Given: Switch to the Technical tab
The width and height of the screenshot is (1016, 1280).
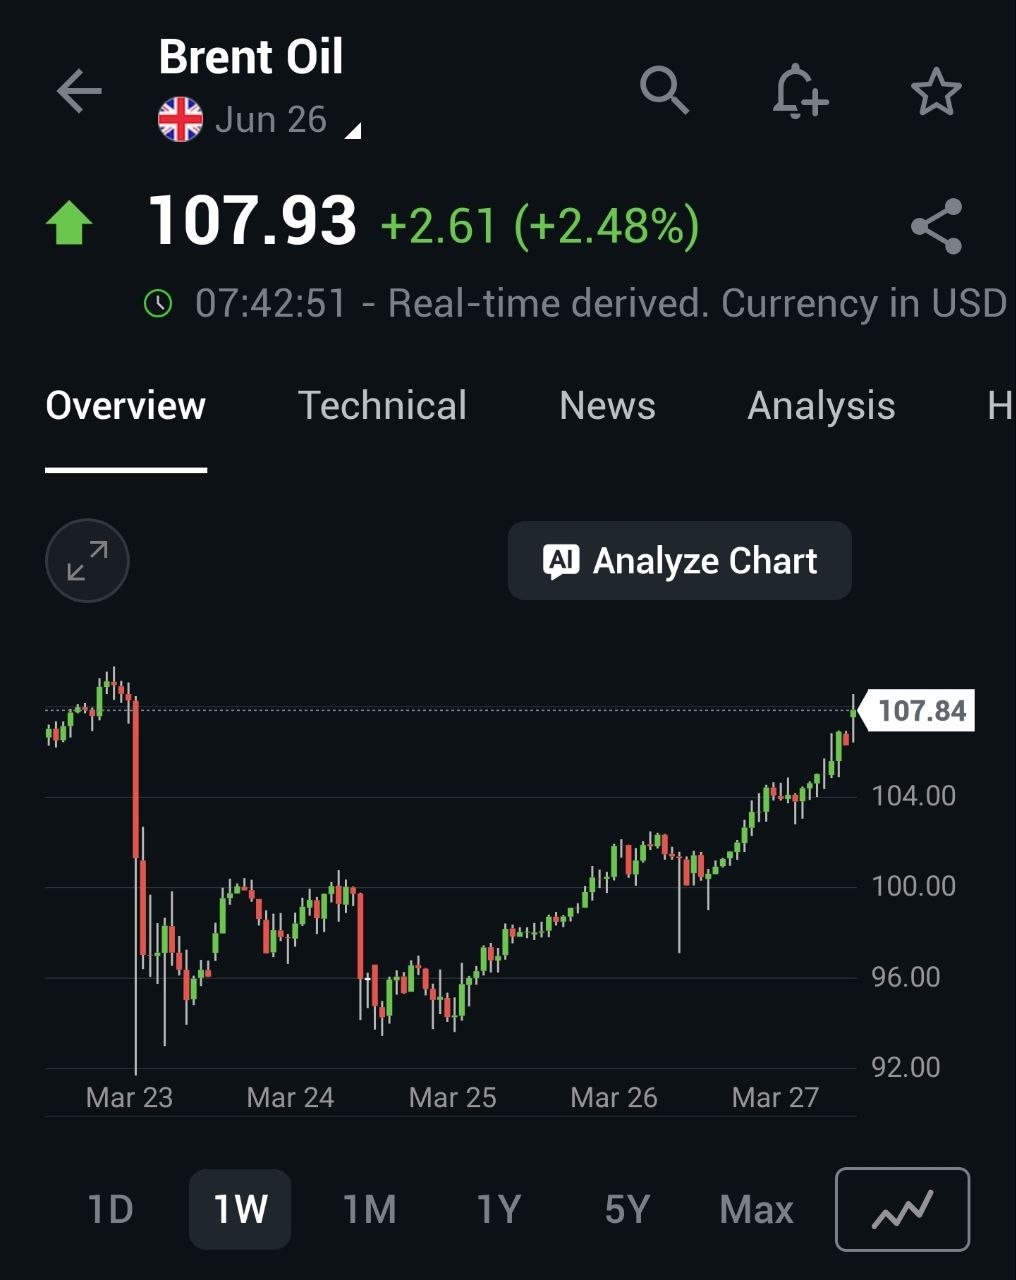Looking at the screenshot, I should (382, 406).
